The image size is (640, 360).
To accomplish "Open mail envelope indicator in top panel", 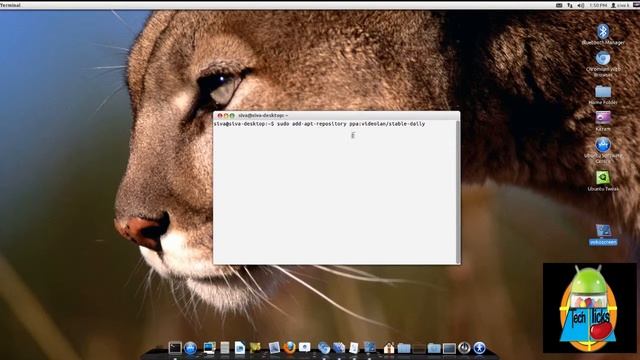I will click(x=559, y=5).
